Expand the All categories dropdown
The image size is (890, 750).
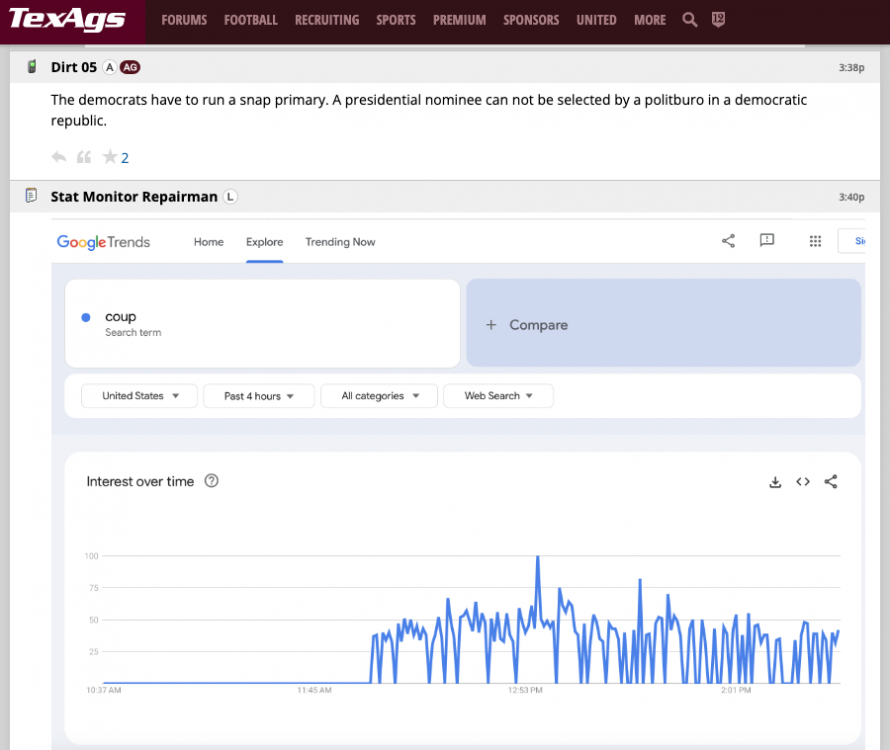379,396
